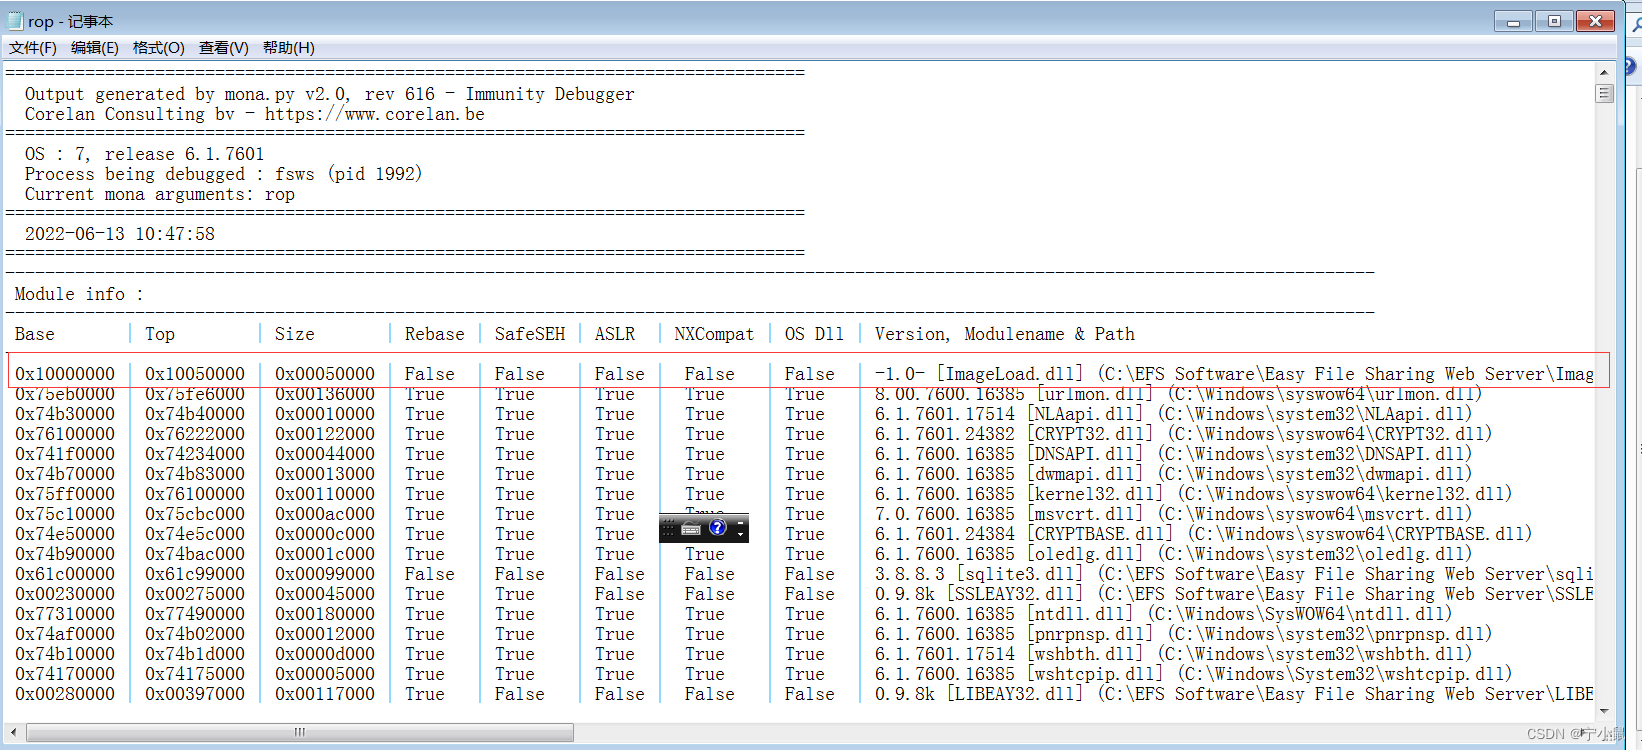Click the 'Version, Modulename & Path' header
Screen dimensions: 1642x750
click(1005, 334)
